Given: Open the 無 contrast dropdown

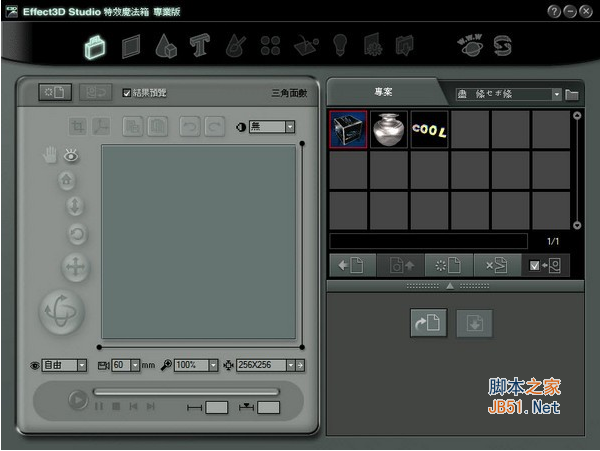Looking at the screenshot, I should point(272,127).
